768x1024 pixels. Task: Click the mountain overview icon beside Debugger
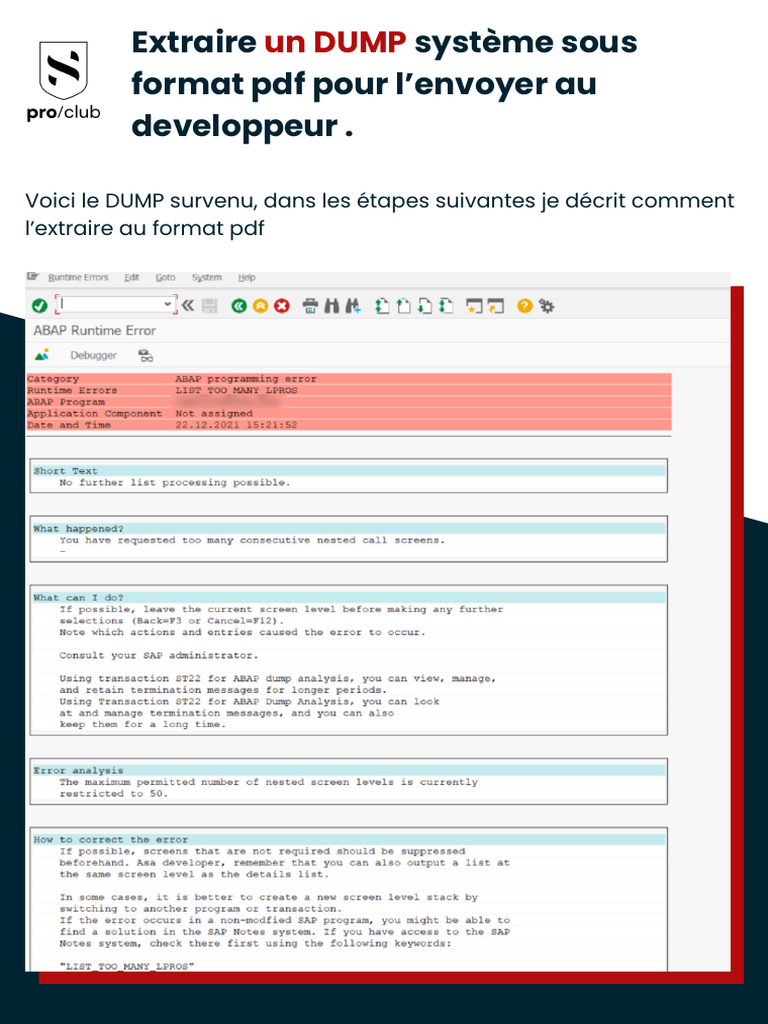click(42, 355)
